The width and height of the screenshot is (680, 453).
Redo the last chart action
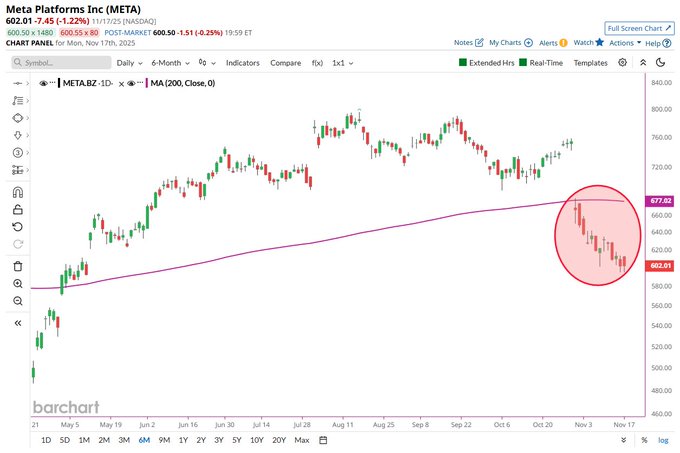point(18,244)
